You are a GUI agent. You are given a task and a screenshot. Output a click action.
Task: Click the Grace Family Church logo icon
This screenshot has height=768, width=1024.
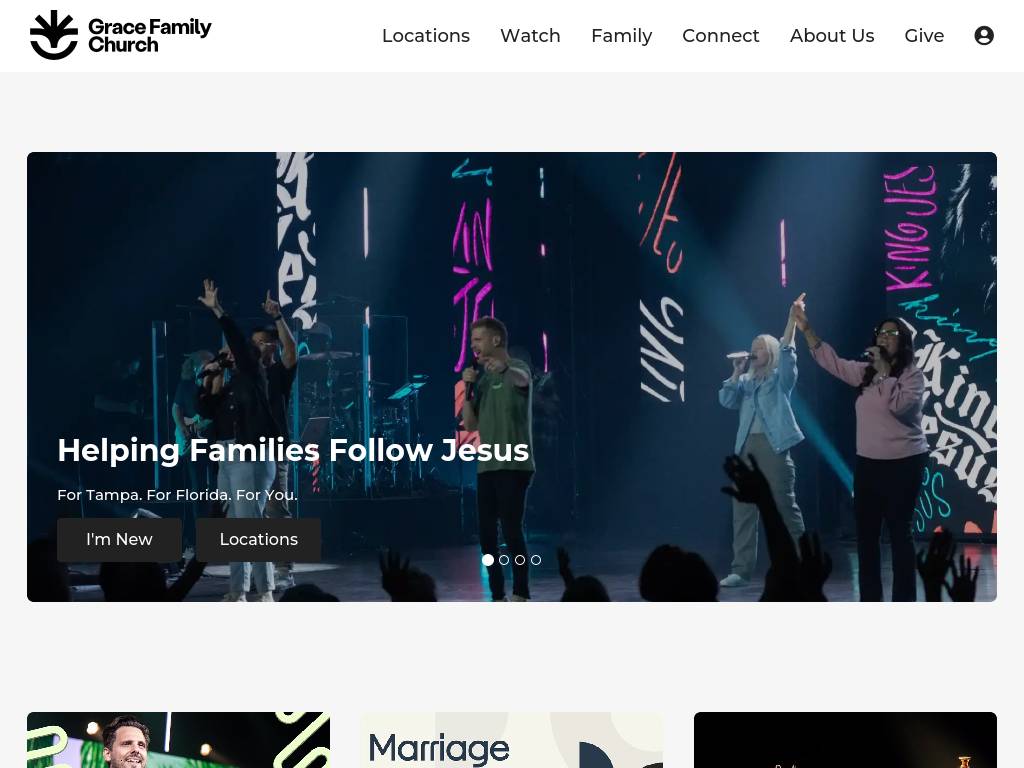pos(54,35)
